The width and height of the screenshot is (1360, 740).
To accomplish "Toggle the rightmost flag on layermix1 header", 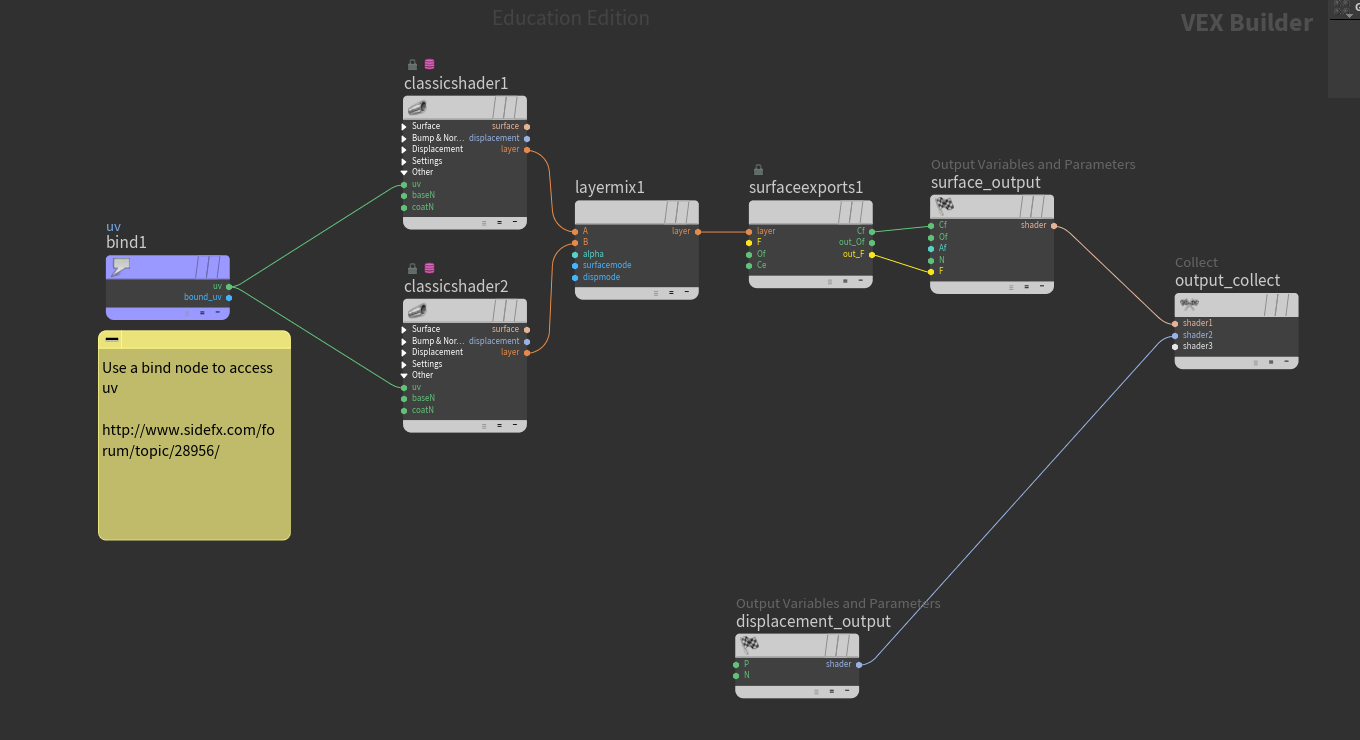I will (689, 212).
